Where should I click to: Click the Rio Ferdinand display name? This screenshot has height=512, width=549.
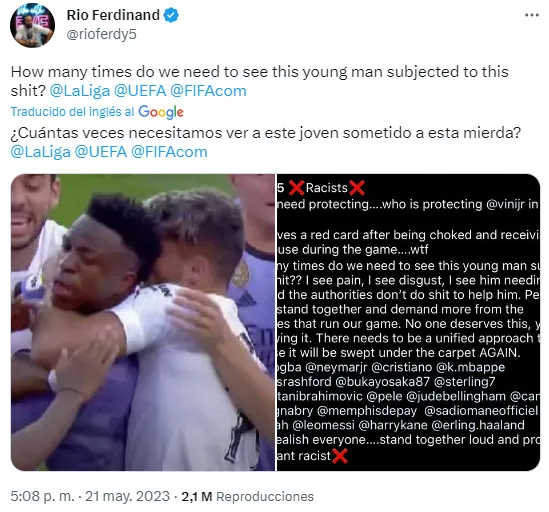tap(113, 15)
